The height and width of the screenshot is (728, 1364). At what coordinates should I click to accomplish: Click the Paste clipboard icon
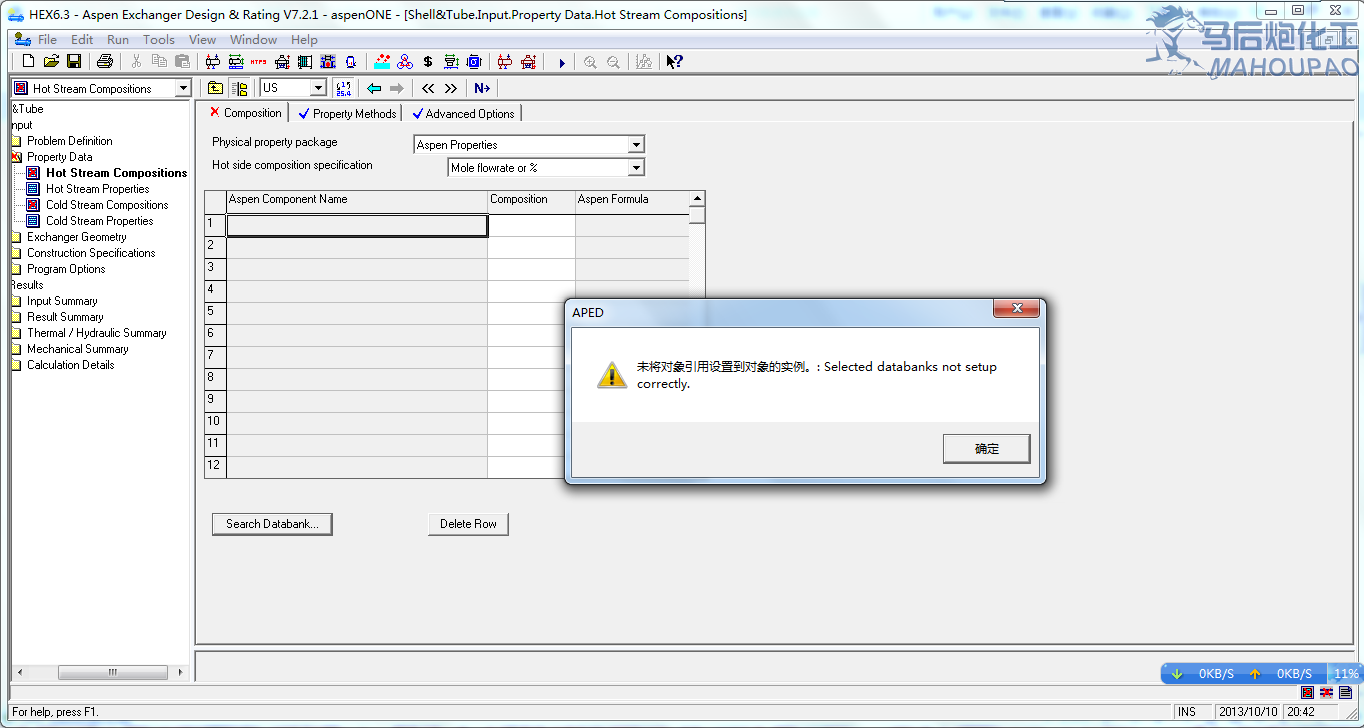[182, 62]
